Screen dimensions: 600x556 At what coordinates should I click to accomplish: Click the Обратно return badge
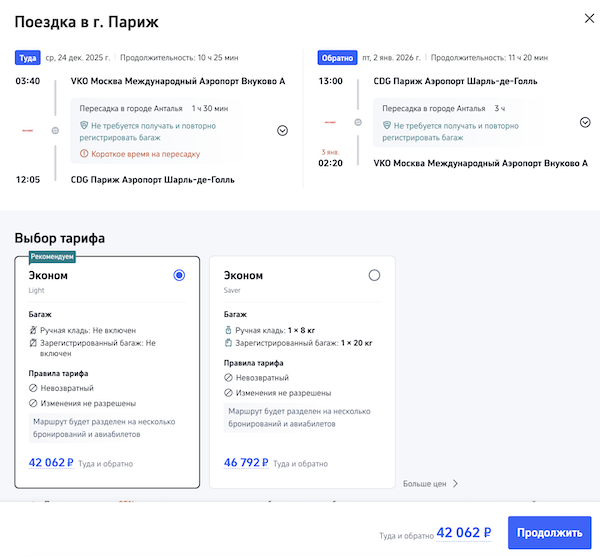point(337,58)
